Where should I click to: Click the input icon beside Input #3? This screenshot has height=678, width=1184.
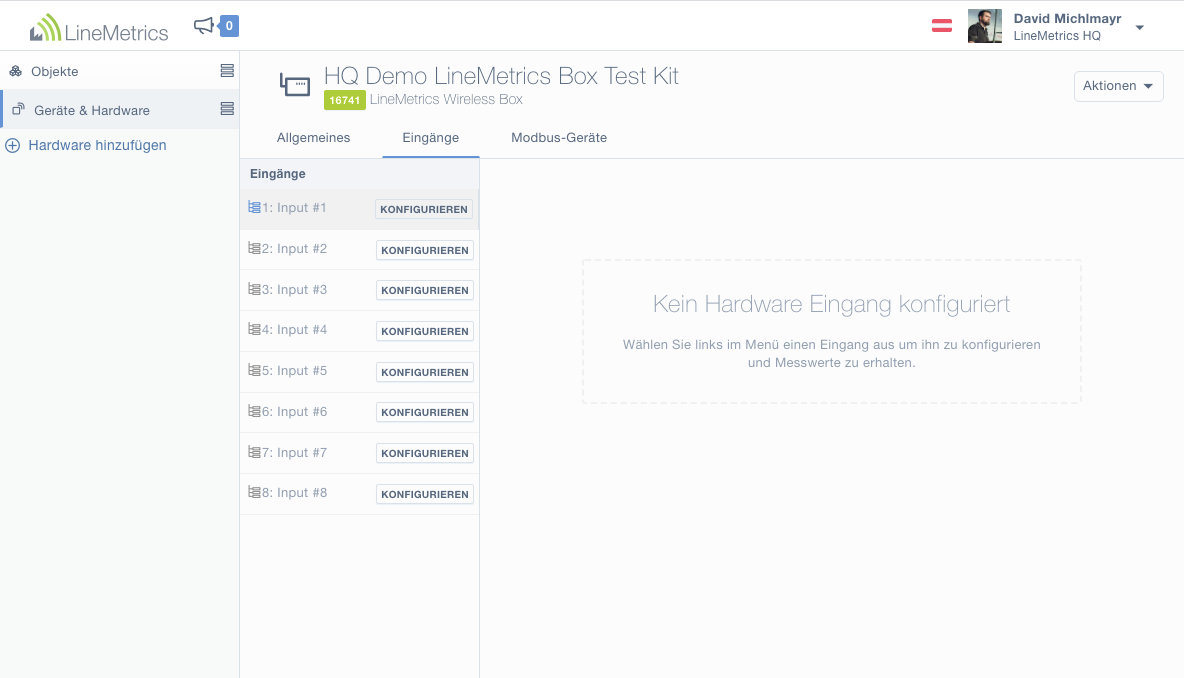click(x=254, y=288)
